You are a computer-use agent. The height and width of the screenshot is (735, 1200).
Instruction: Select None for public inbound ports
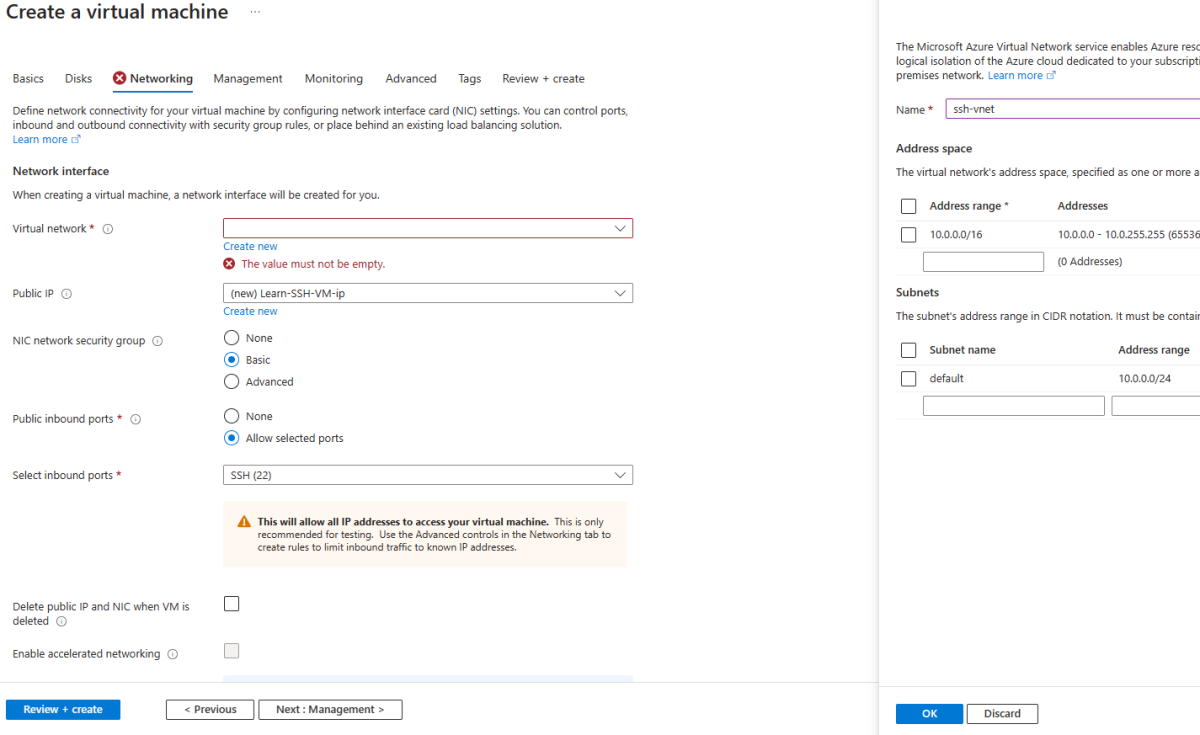(x=232, y=416)
